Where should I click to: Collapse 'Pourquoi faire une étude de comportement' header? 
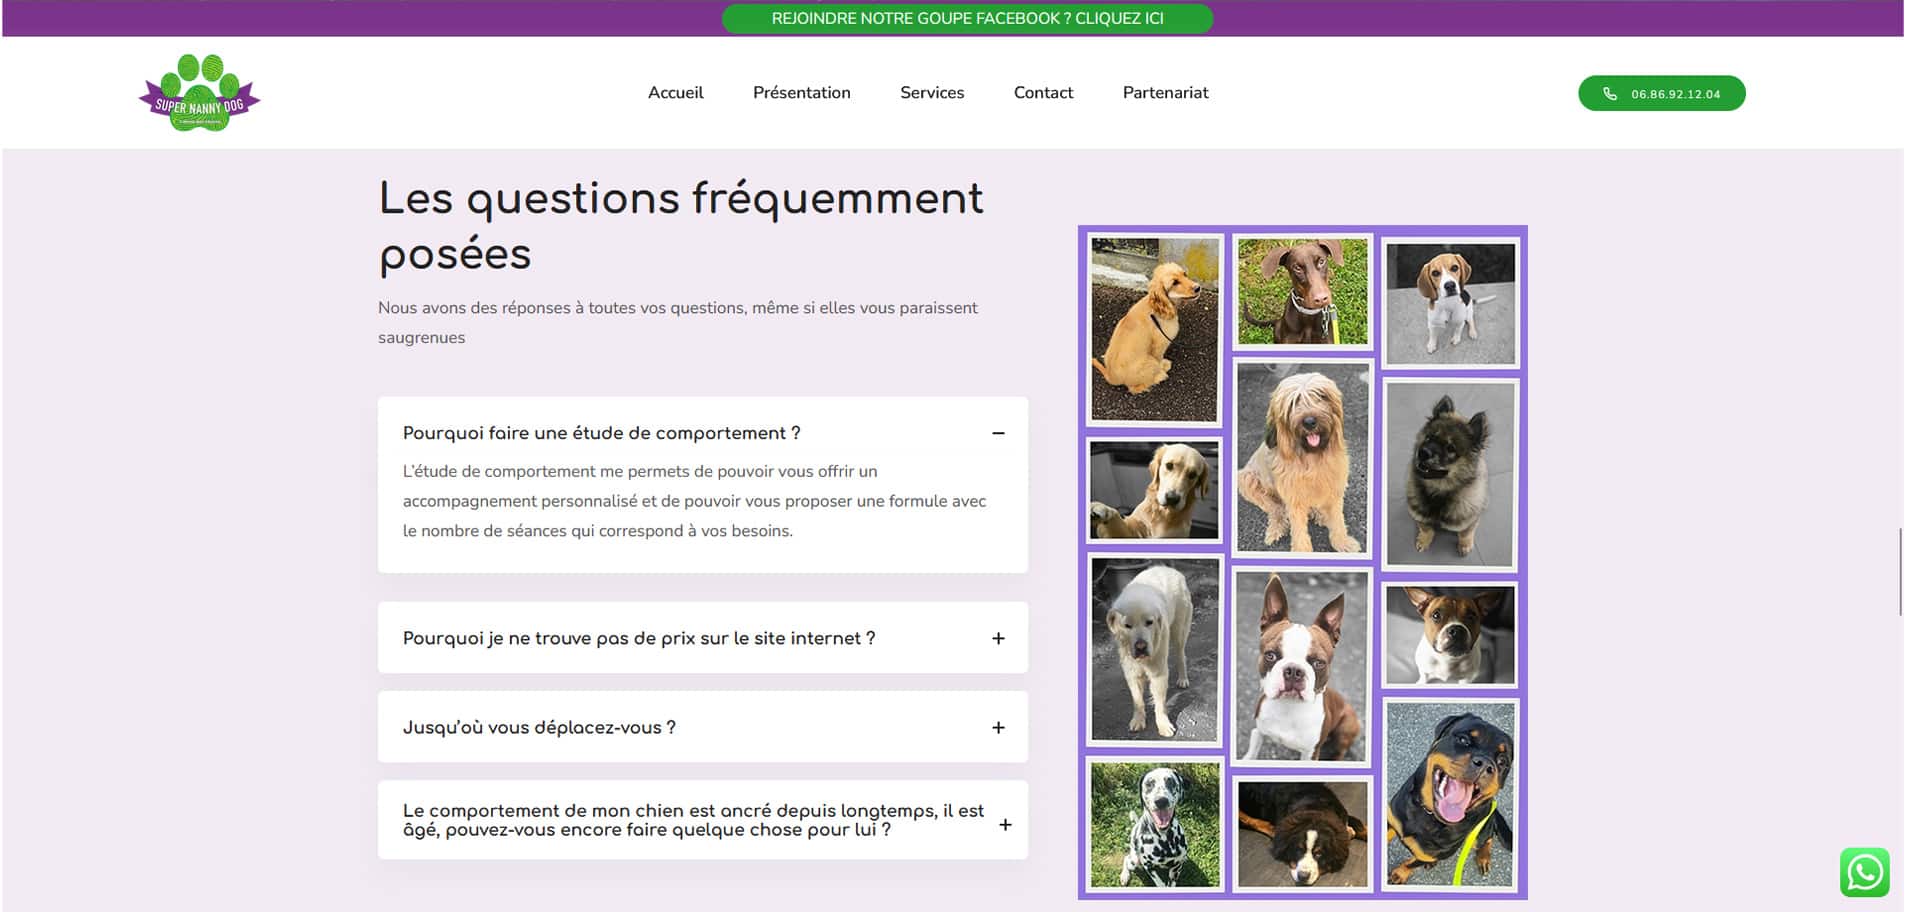click(601, 433)
